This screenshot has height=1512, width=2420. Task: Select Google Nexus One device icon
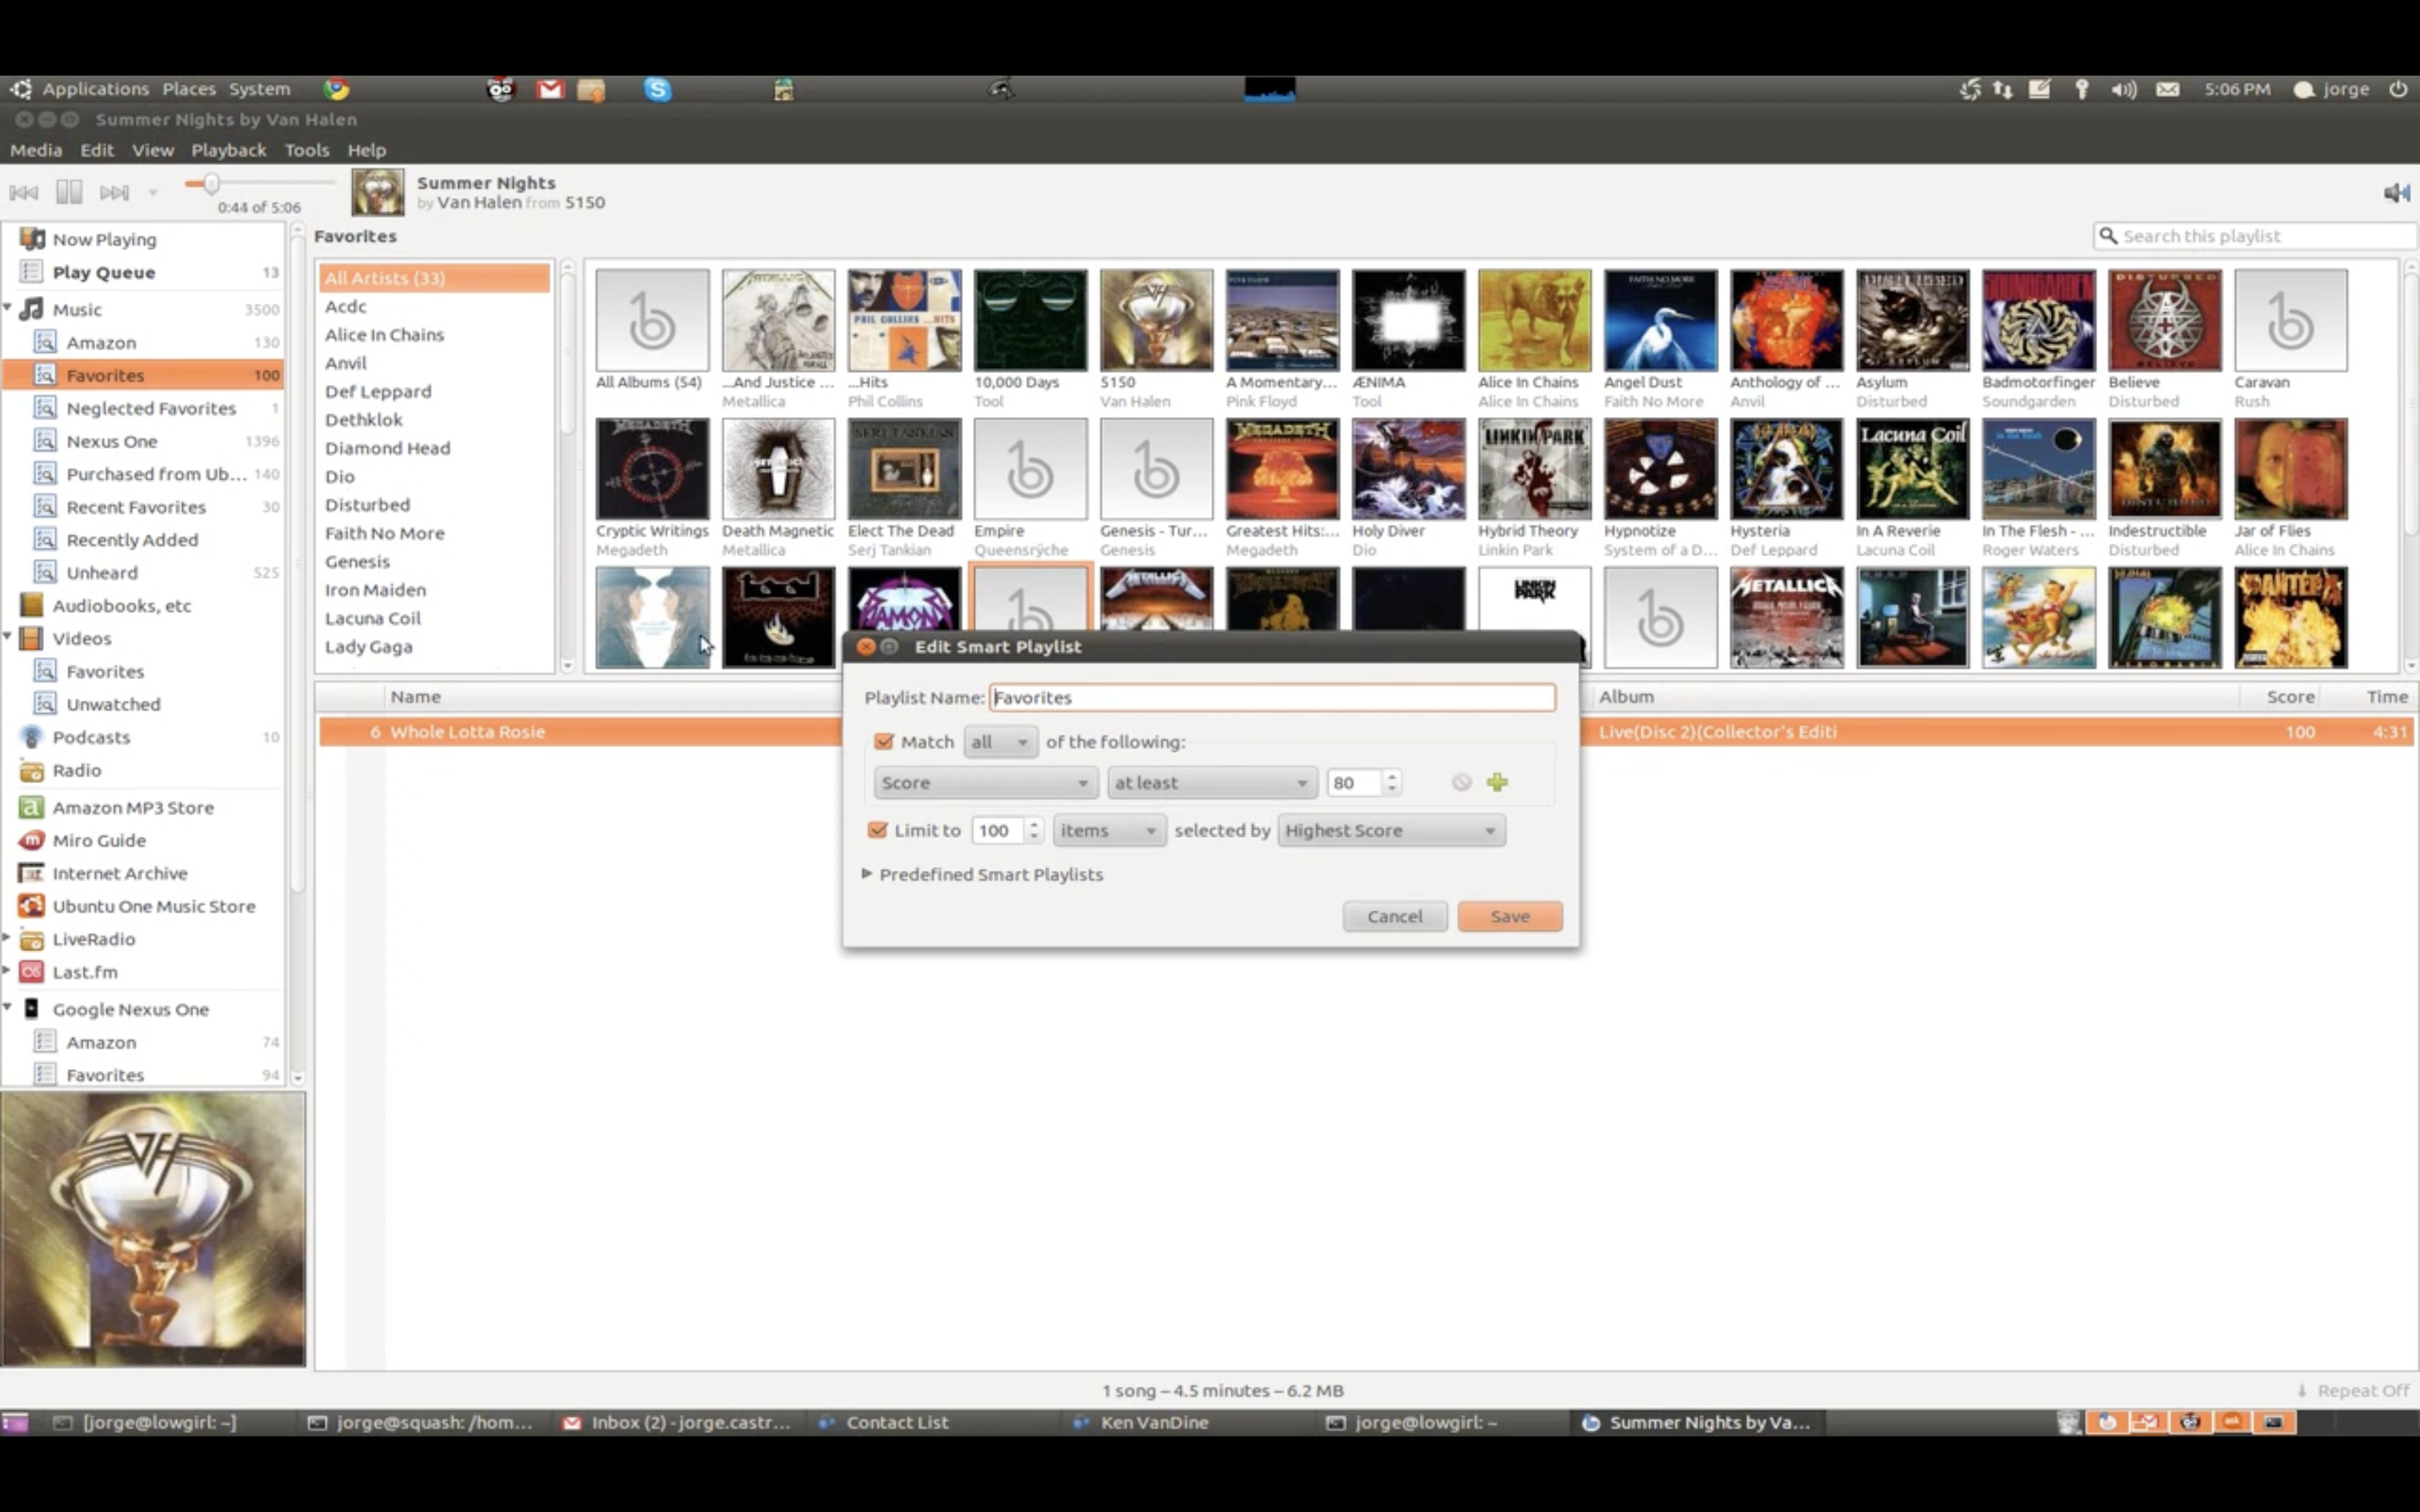[x=32, y=1009]
